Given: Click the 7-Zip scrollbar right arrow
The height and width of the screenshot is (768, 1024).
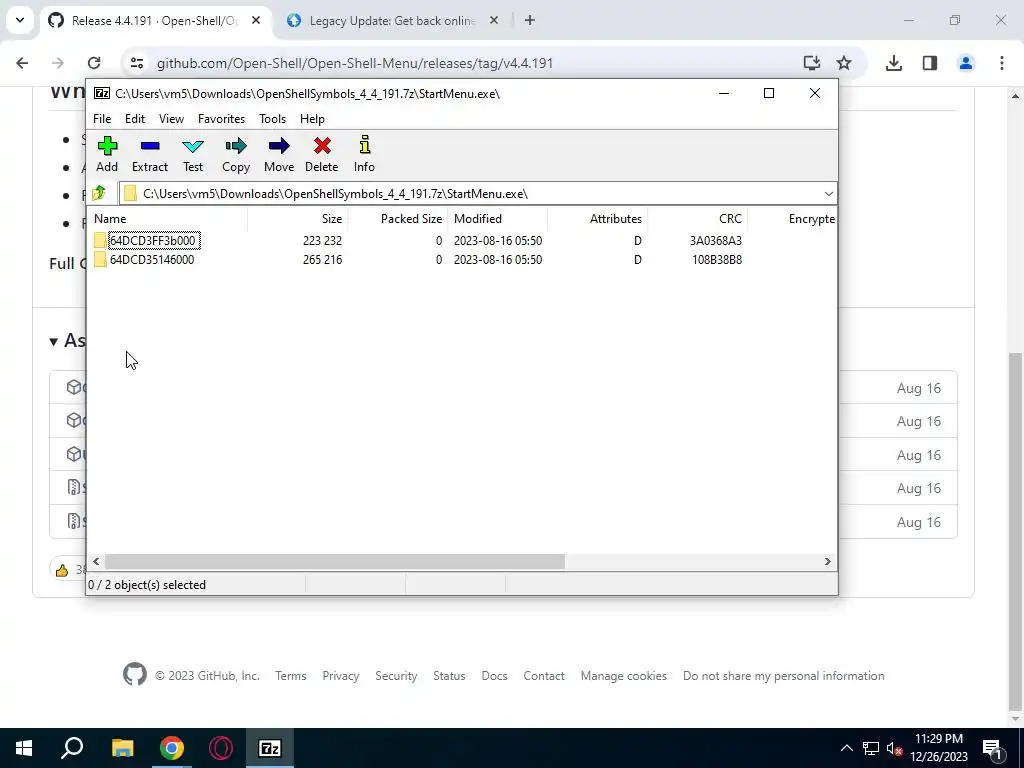Looking at the screenshot, I should tap(827, 562).
